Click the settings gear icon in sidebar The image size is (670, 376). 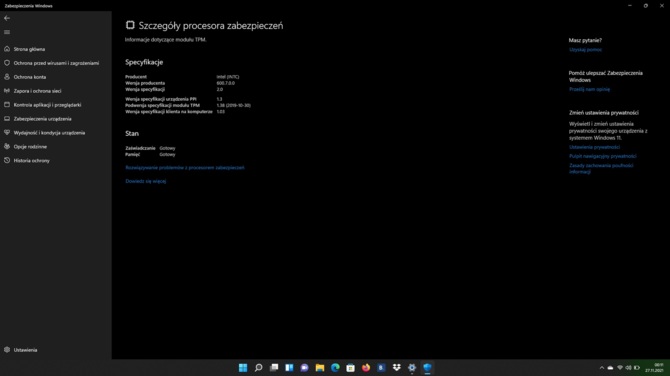7,350
